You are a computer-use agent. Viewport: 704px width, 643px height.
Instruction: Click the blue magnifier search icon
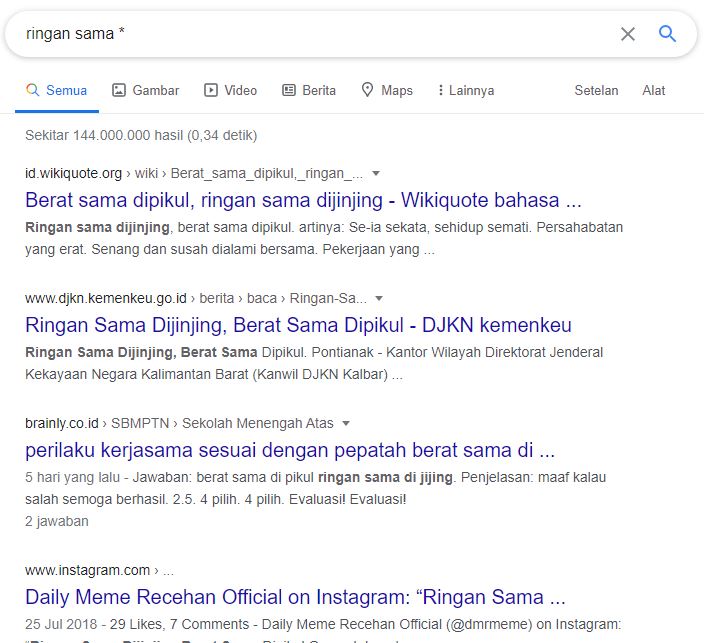click(x=667, y=34)
